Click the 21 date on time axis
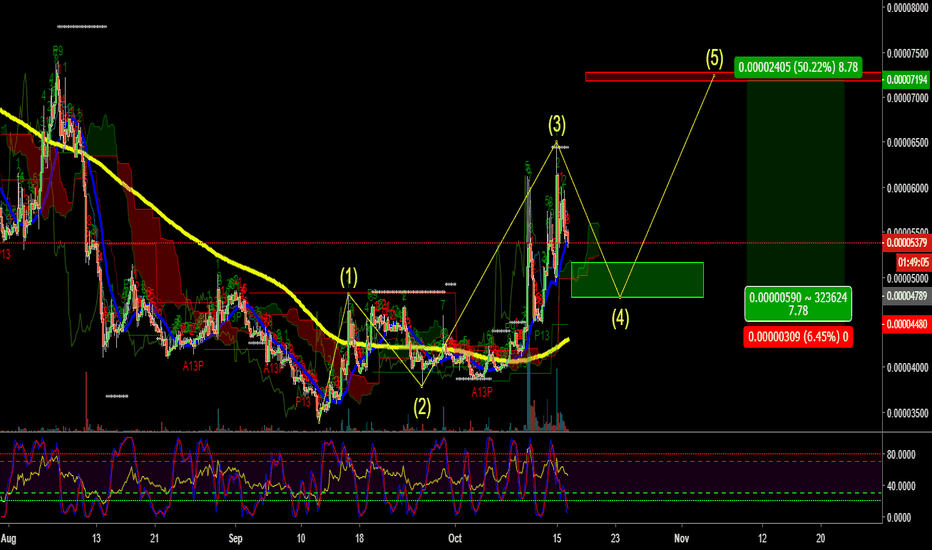The width and height of the screenshot is (932, 550). (155, 539)
